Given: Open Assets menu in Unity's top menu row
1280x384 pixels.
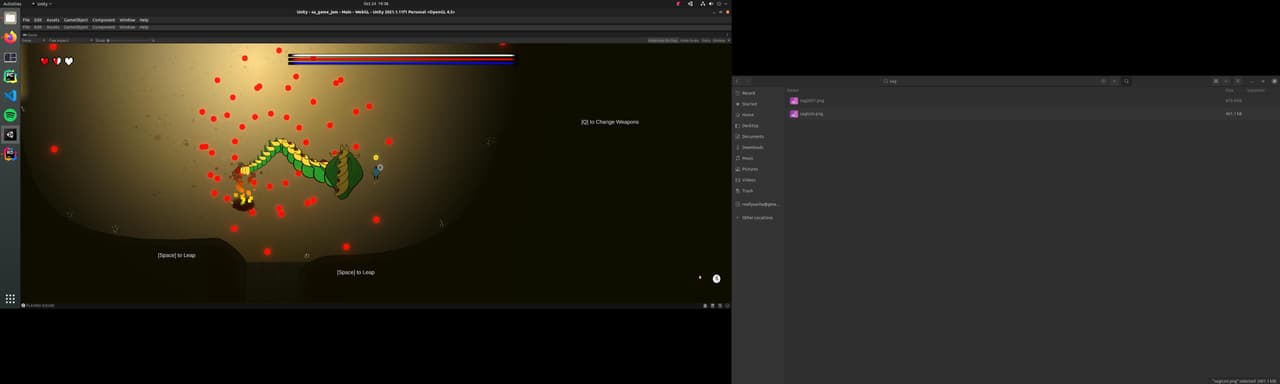Looking at the screenshot, I should [x=53, y=20].
